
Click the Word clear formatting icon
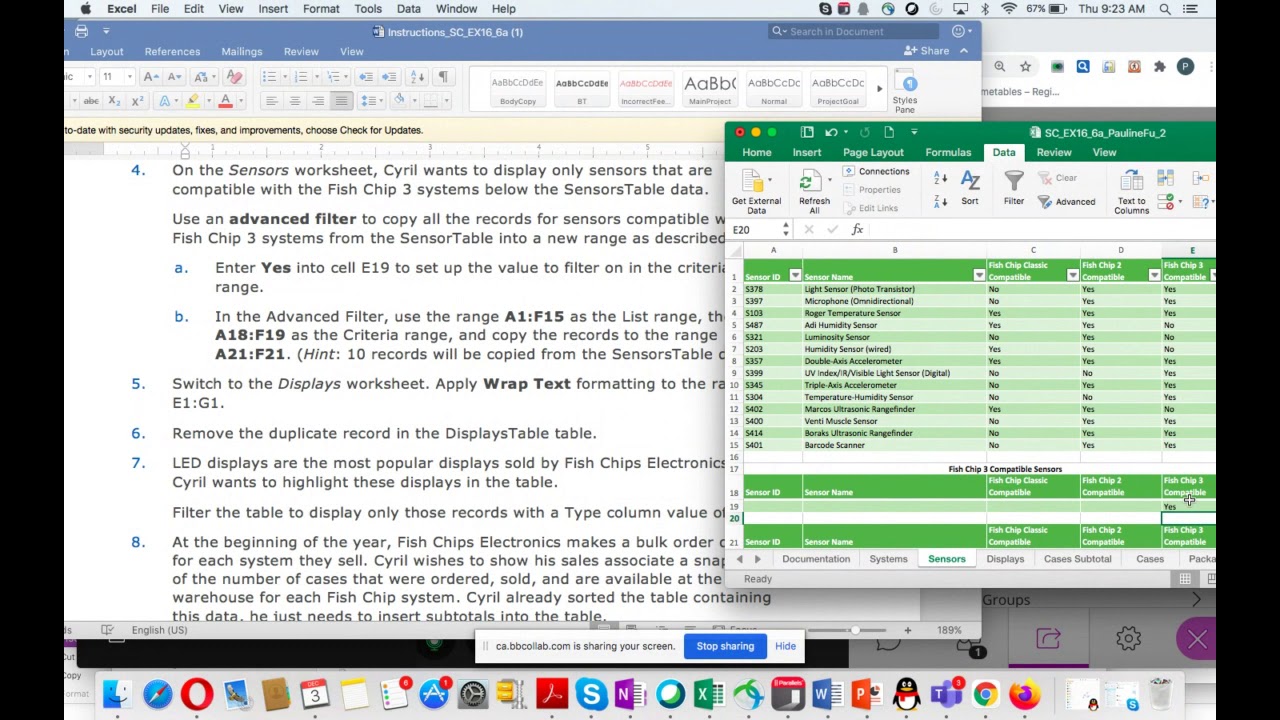[x=234, y=77]
